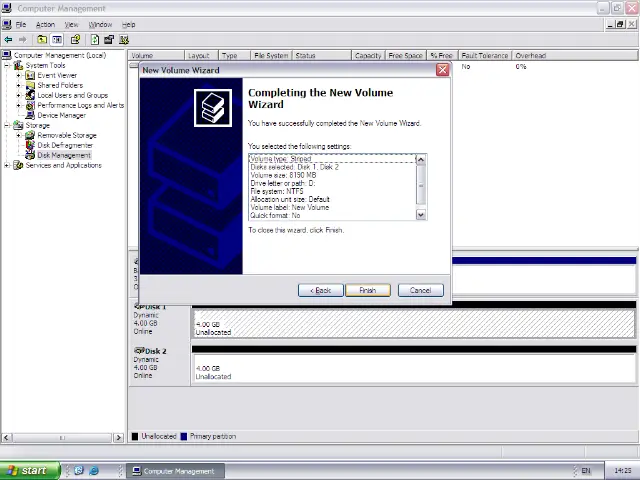This screenshot has width=640, height=480.
Task: Click the Up one level toolbar icon
Action: (42, 40)
